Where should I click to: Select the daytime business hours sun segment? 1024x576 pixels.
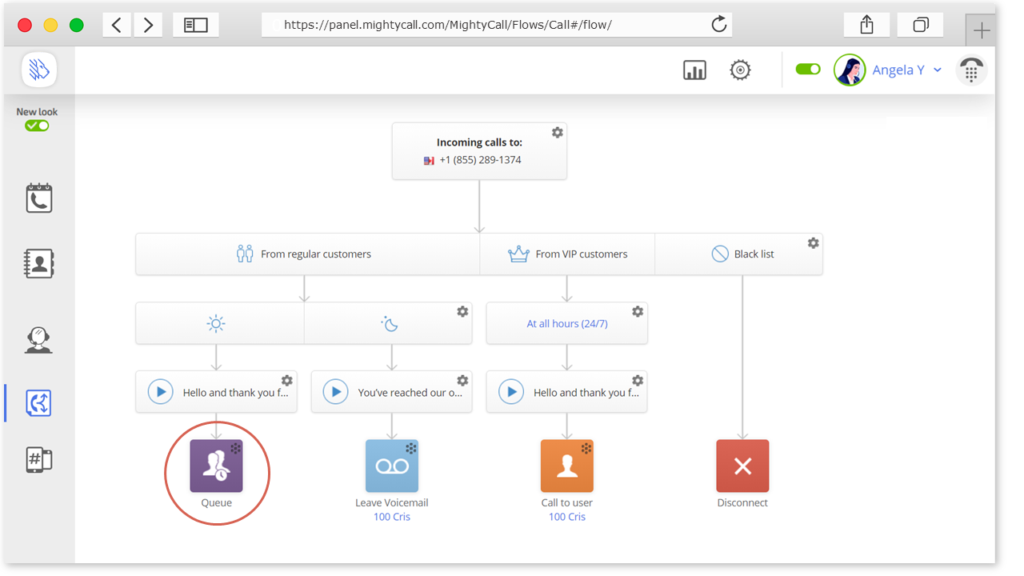click(x=216, y=323)
